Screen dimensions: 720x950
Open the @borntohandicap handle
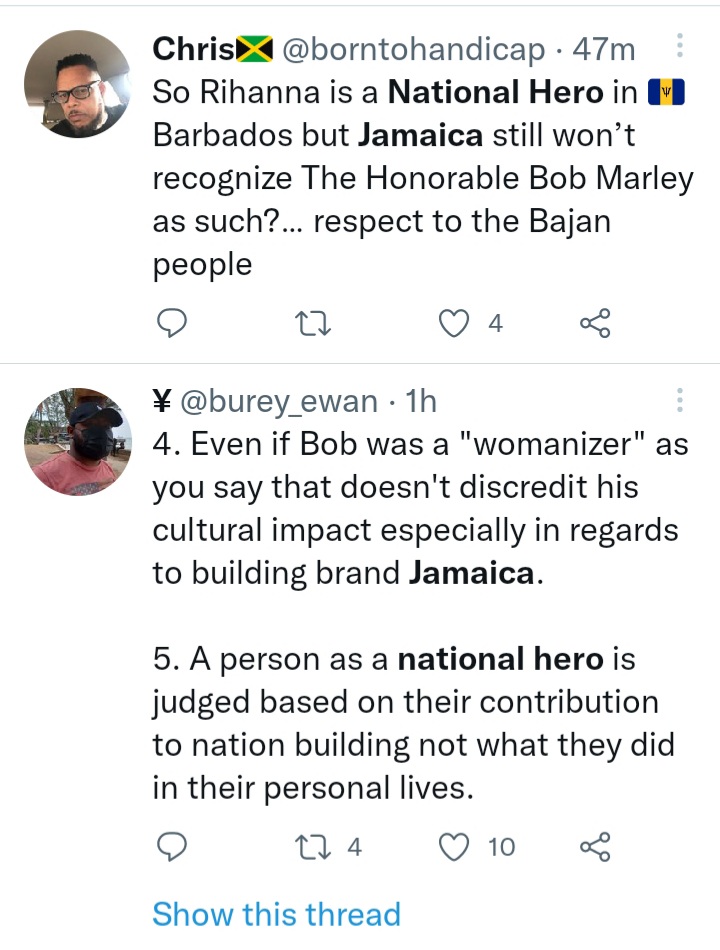pyautogui.click(x=413, y=50)
